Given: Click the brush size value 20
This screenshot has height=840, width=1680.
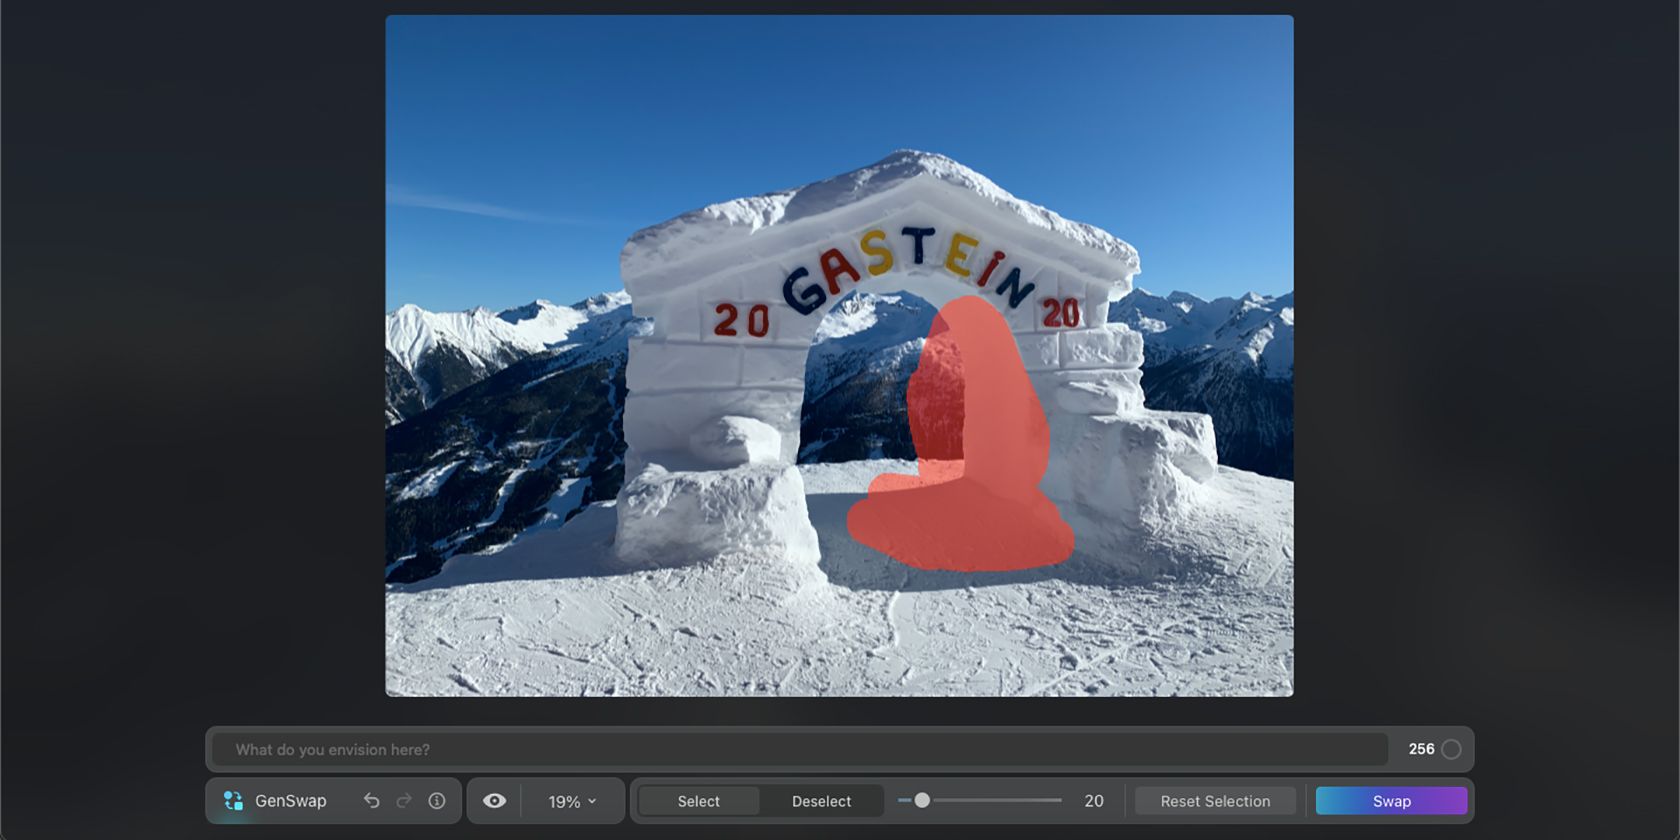Looking at the screenshot, I should point(1093,801).
